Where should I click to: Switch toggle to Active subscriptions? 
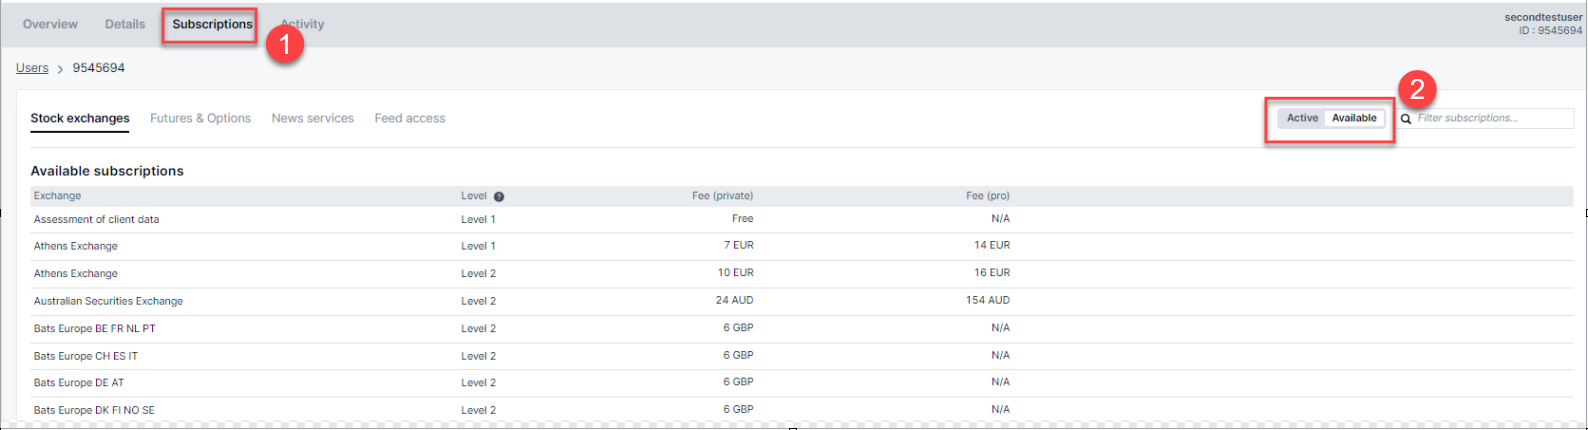(x=1302, y=118)
